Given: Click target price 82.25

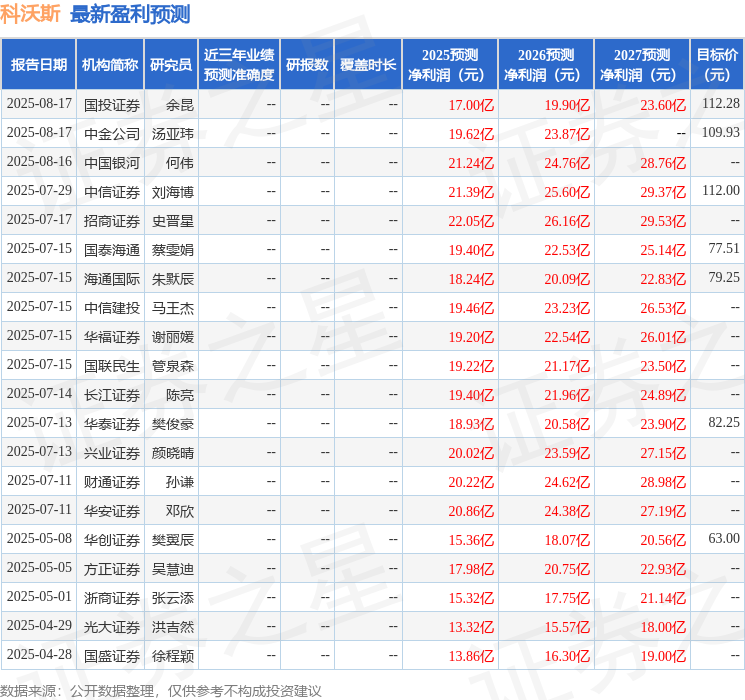Looking at the screenshot, I should 724,422.
